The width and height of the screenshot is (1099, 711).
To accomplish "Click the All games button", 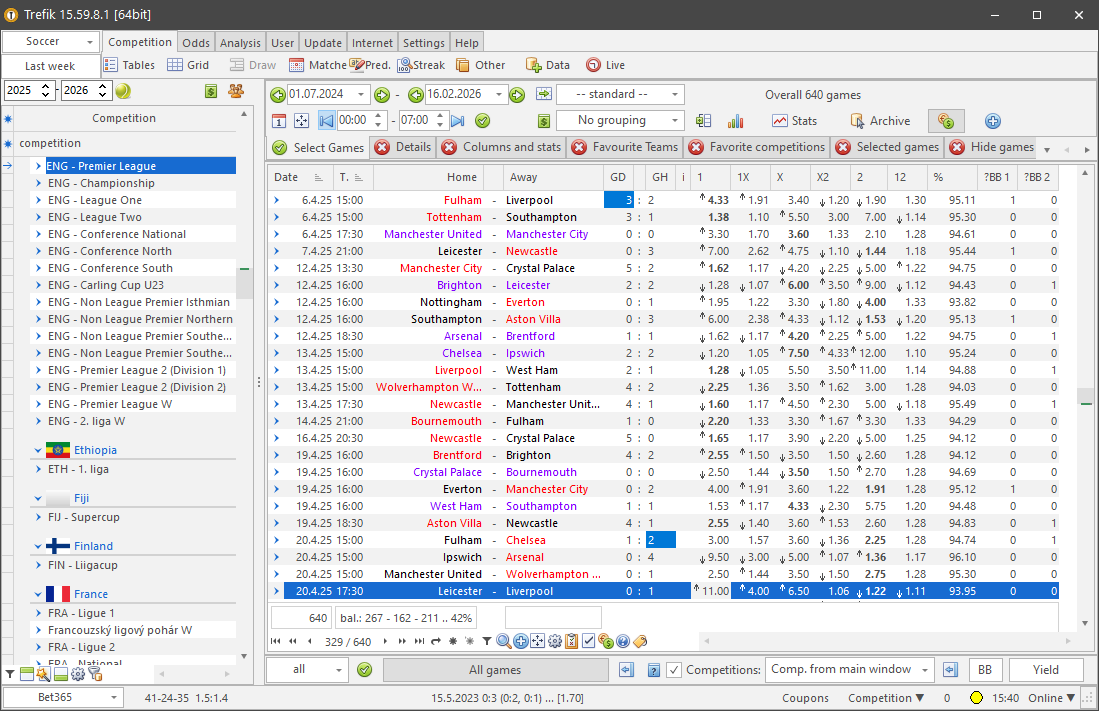I will (x=495, y=670).
